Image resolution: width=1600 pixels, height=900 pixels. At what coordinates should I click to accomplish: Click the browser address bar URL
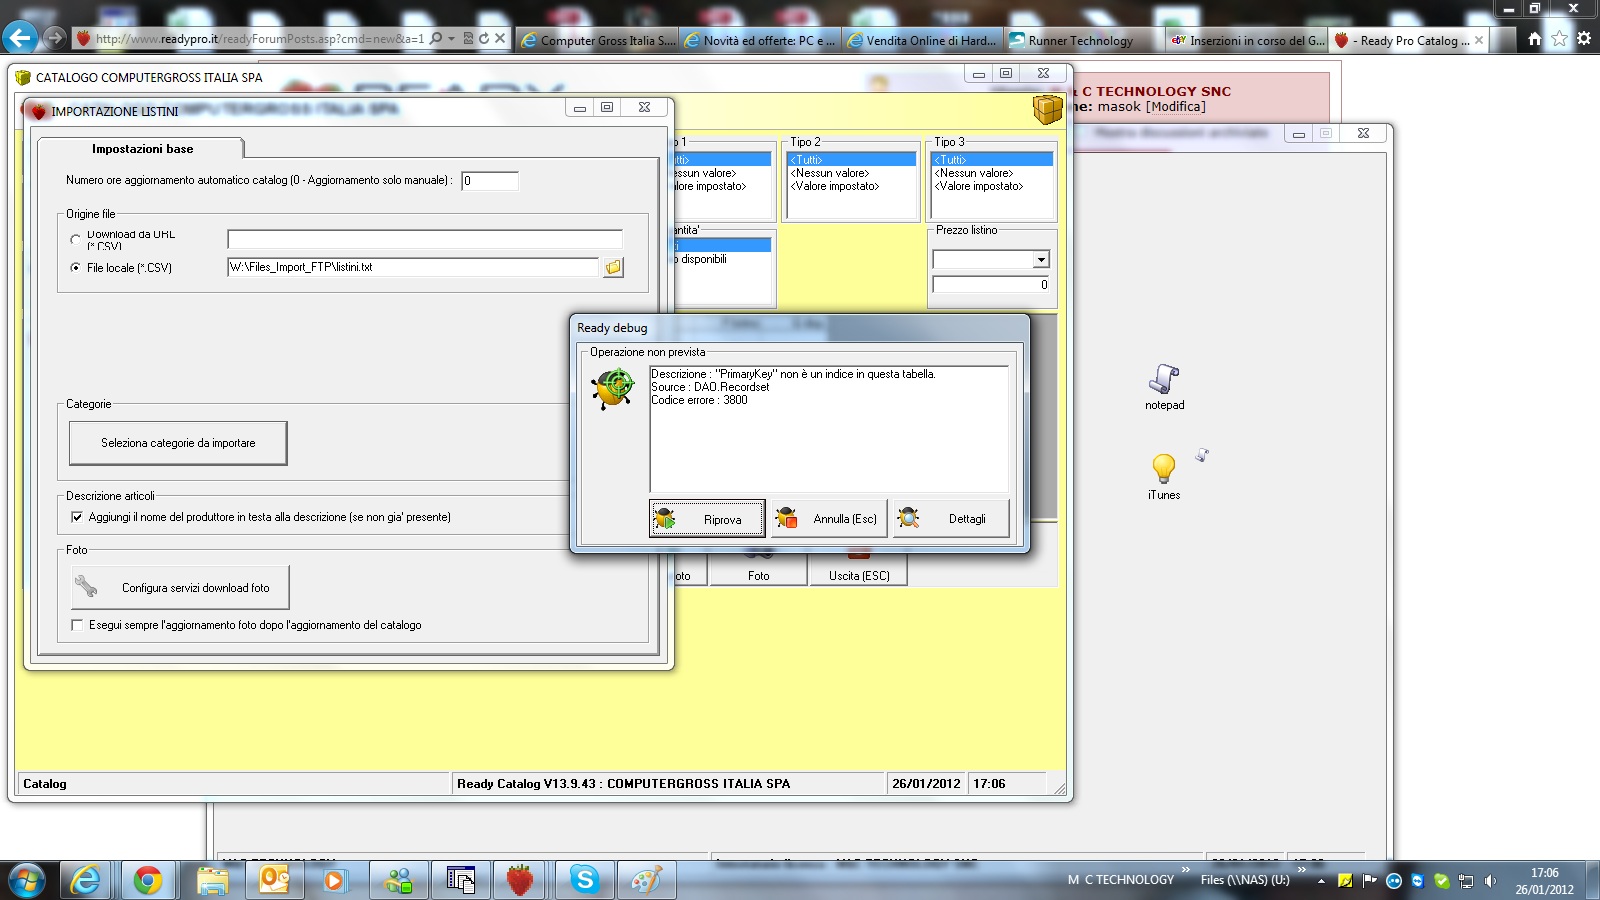coord(260,39)
